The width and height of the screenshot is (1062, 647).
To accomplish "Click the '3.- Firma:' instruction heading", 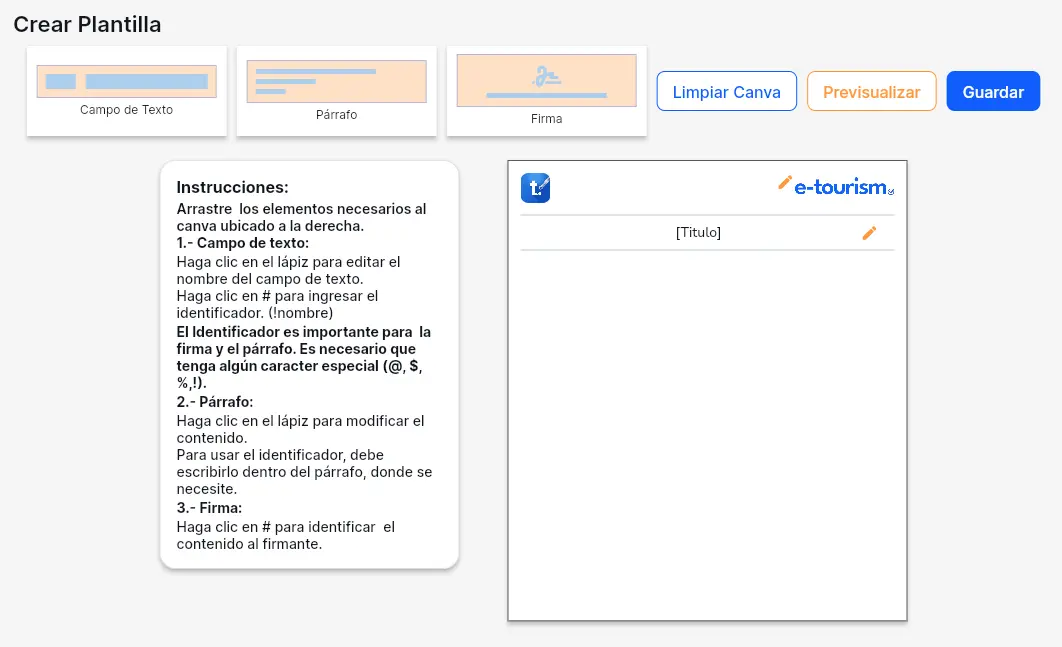I will coord(209,508).
